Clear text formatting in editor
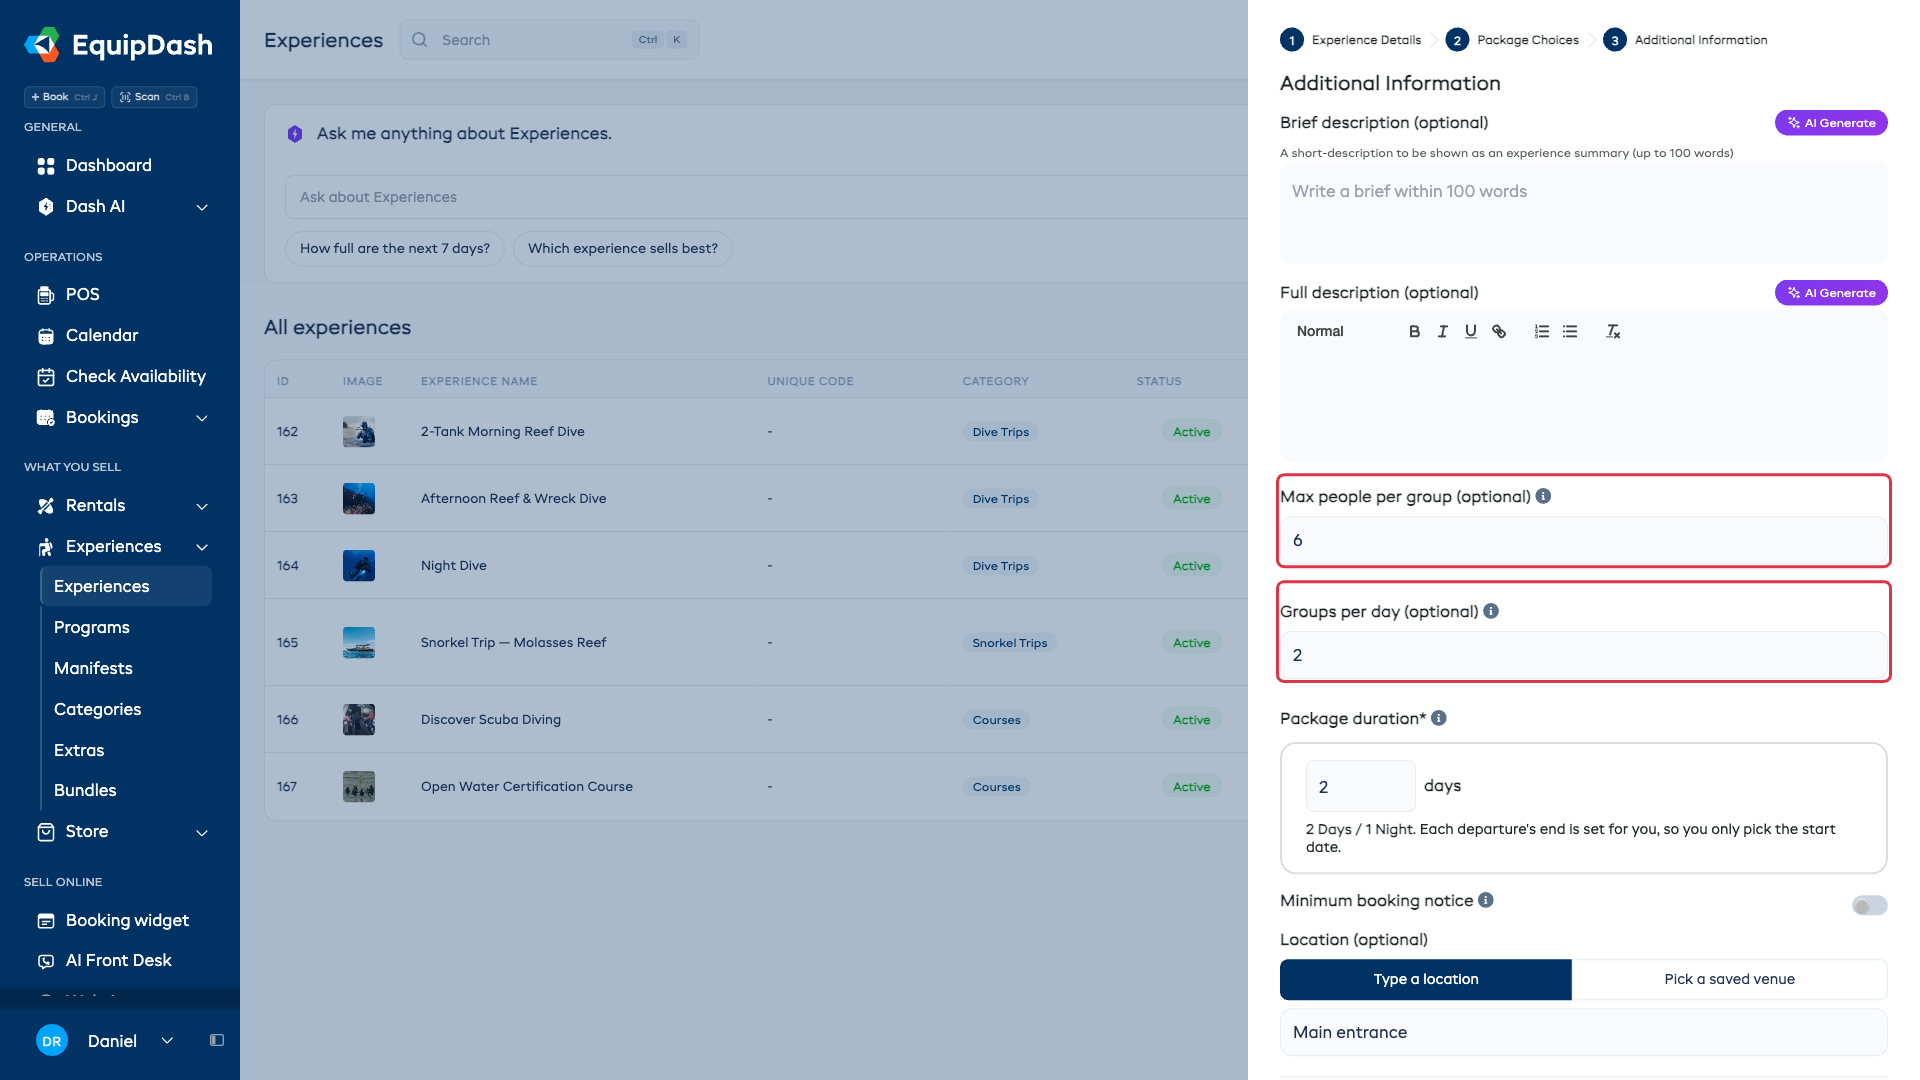This screenshot has width=1920, height=1080. pos(1613,332)
